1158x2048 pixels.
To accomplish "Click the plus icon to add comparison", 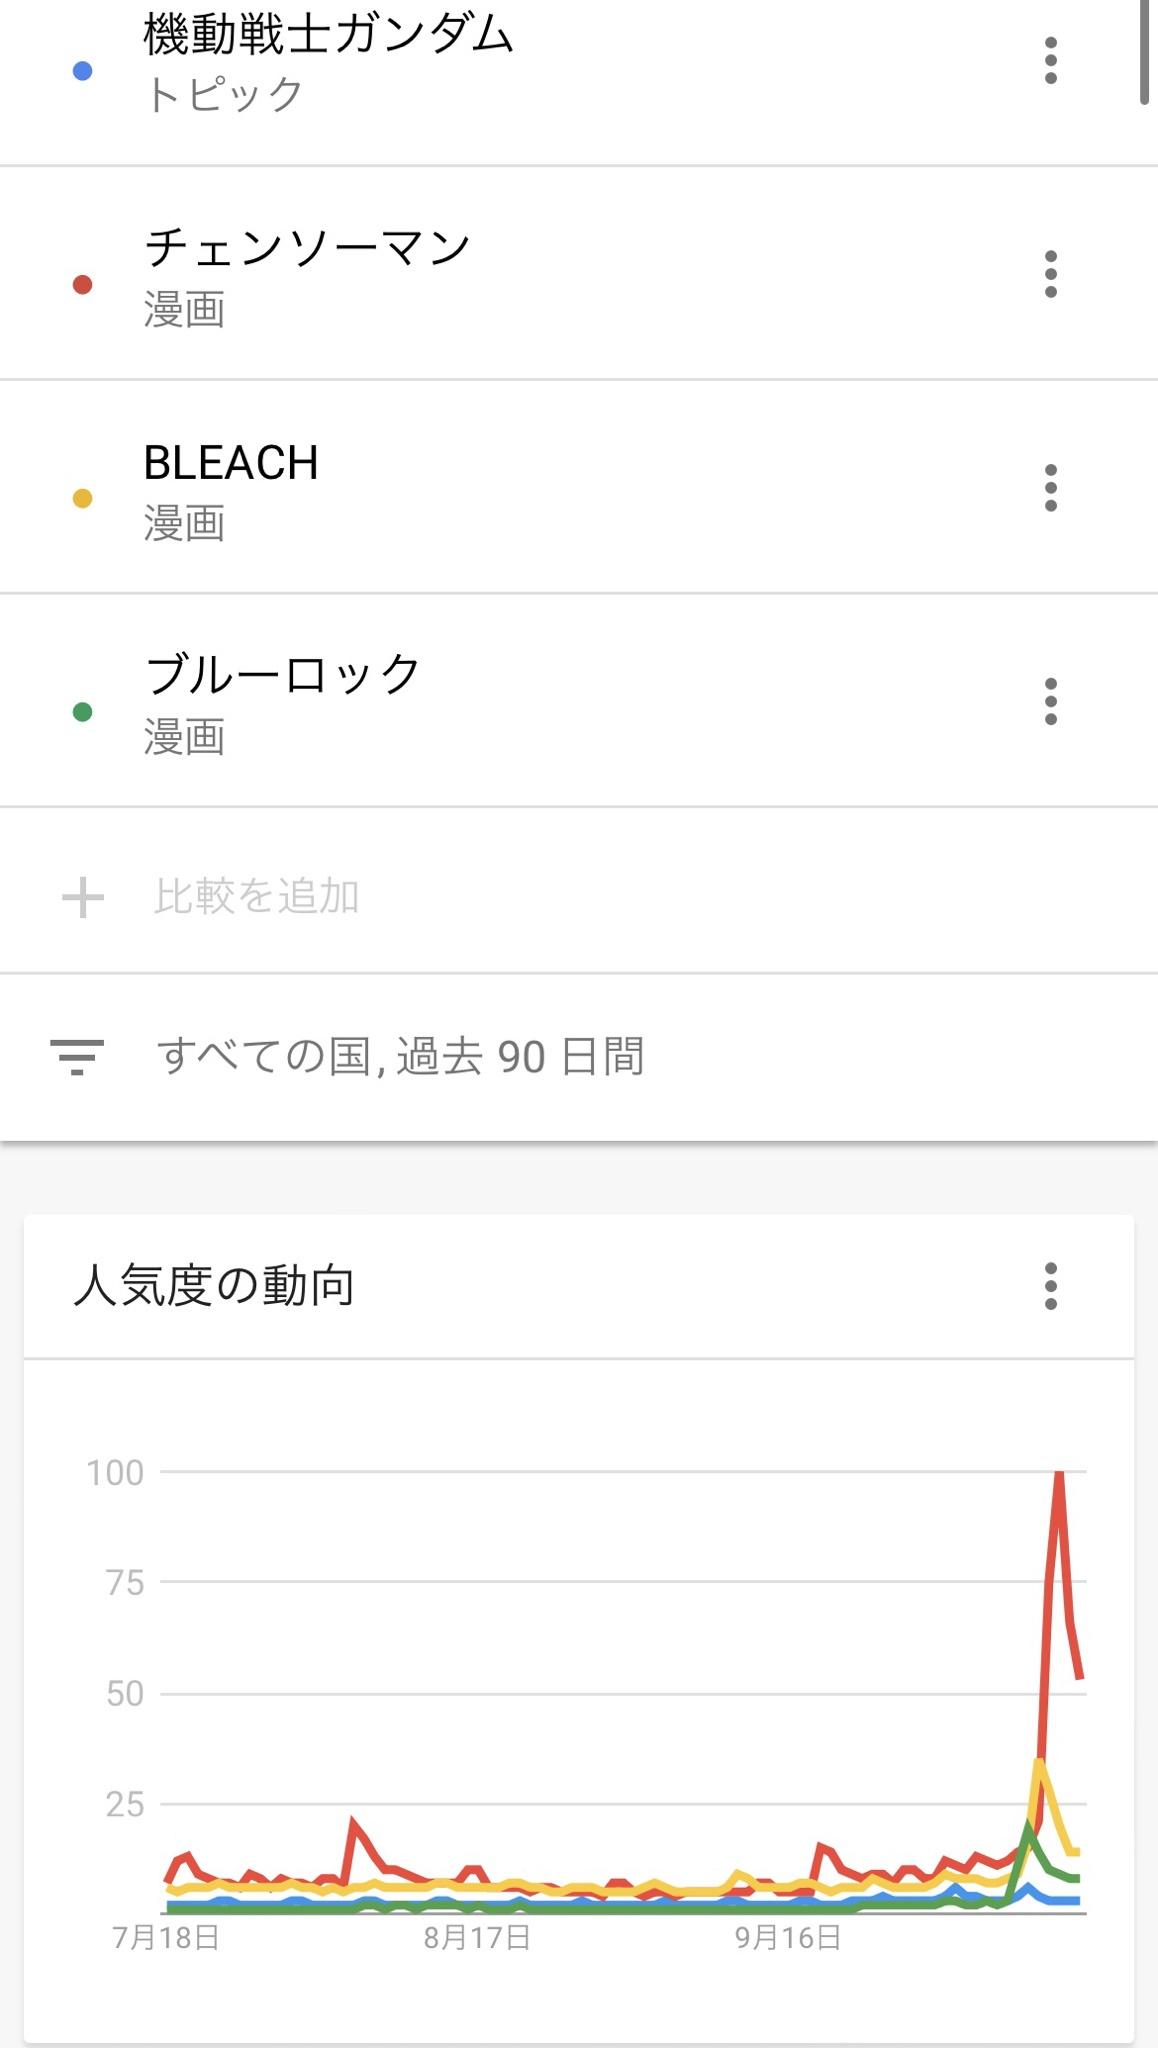I will point(83,897).
